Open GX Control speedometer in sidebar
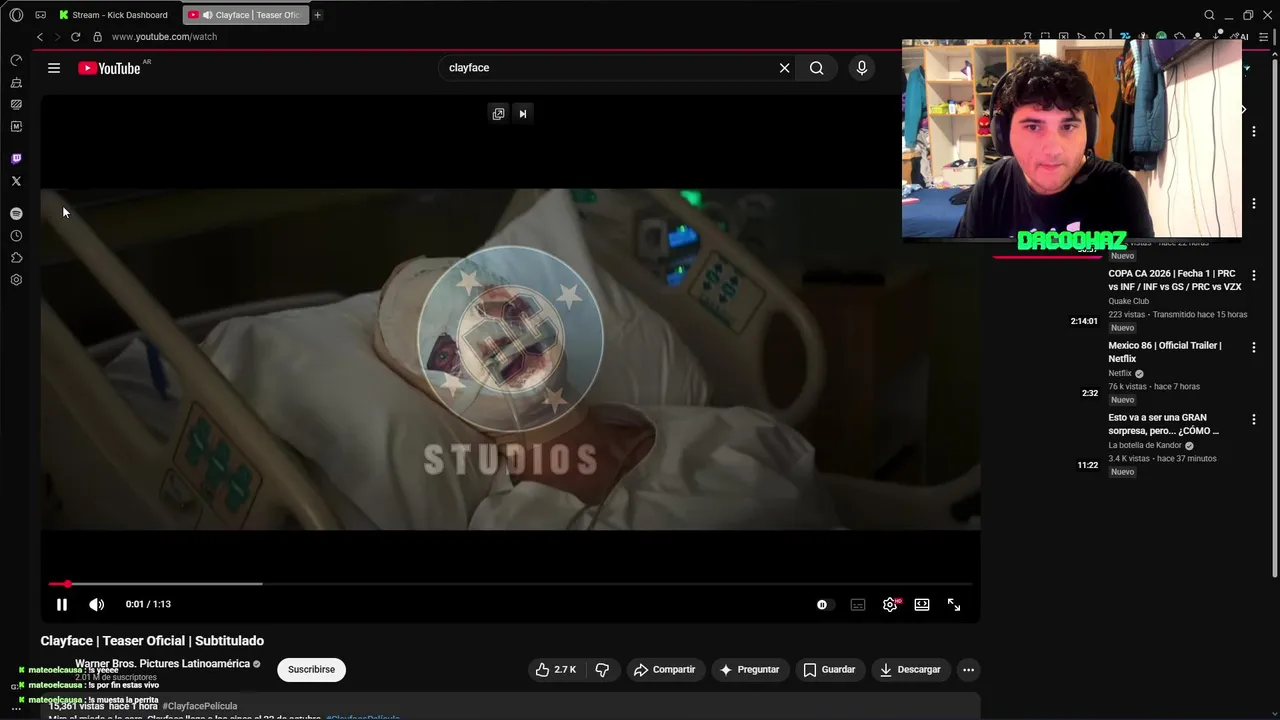Image resolution: width=1280 pixels, height=720 pixels. tap(16, 60)
